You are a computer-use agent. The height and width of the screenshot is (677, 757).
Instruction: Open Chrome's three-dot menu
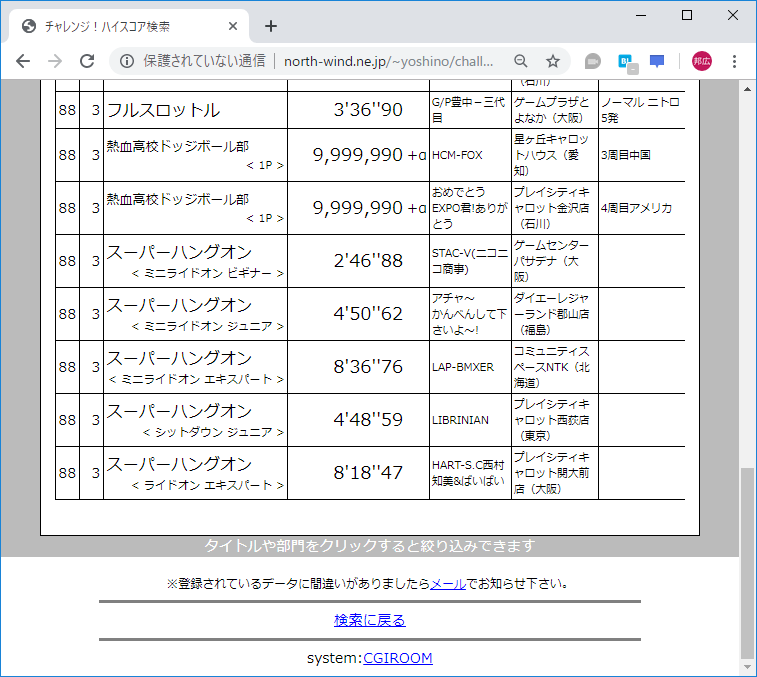click(734, 61)
